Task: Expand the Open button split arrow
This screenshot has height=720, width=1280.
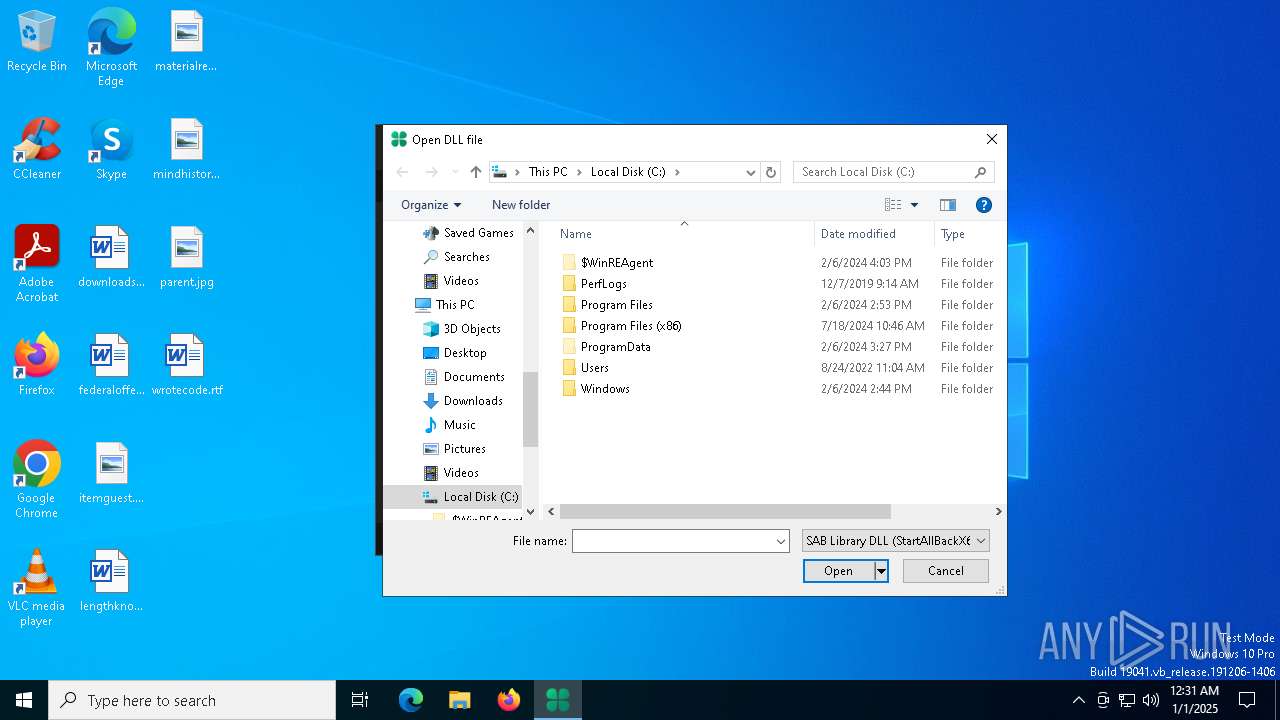Action: click(x=881, y=571)
